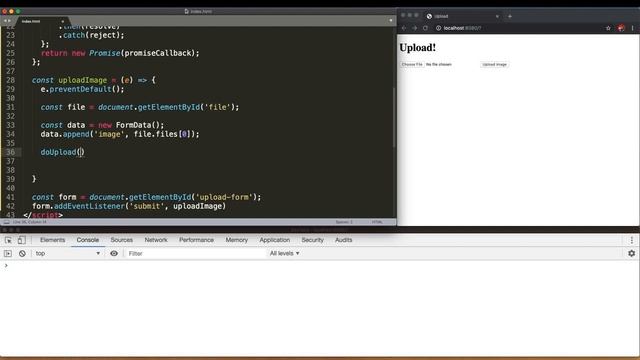The height and width of the screenshot is (360, 640).
Task: Create live expression with the eye icon
Action: pyautogui.click(x=114, y=253)
